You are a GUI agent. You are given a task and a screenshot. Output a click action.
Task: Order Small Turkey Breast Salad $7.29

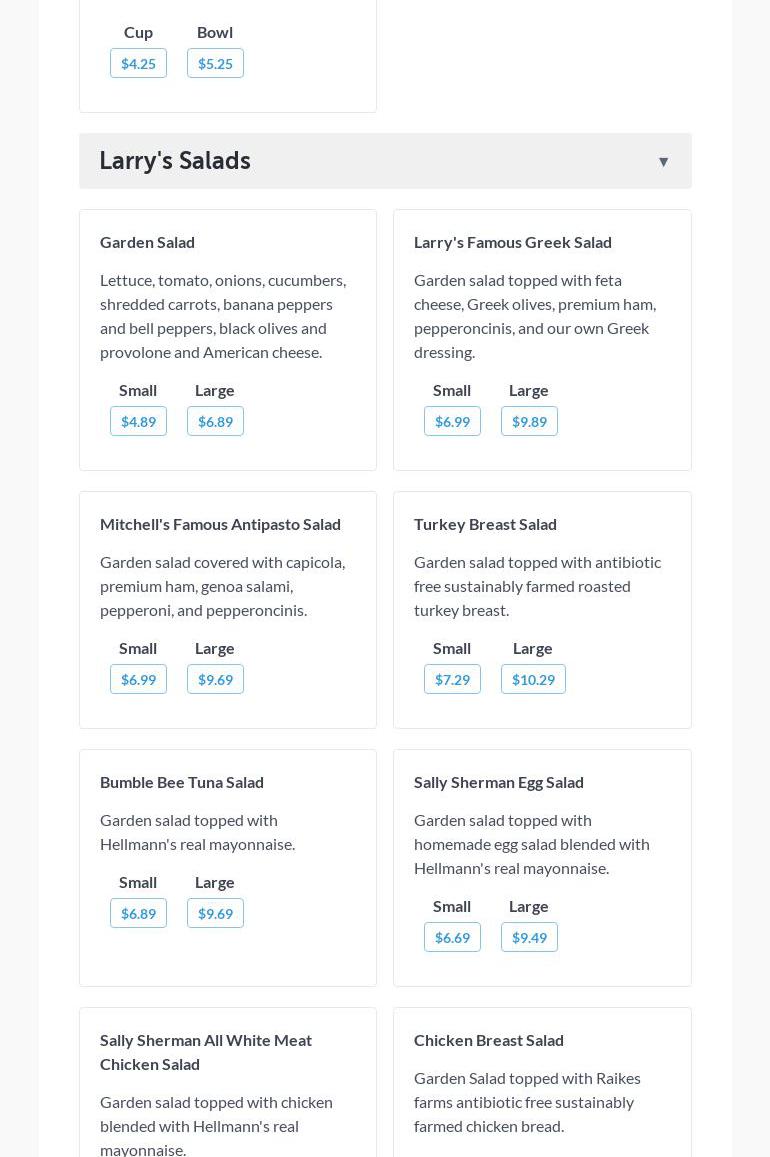pos(452,680)
